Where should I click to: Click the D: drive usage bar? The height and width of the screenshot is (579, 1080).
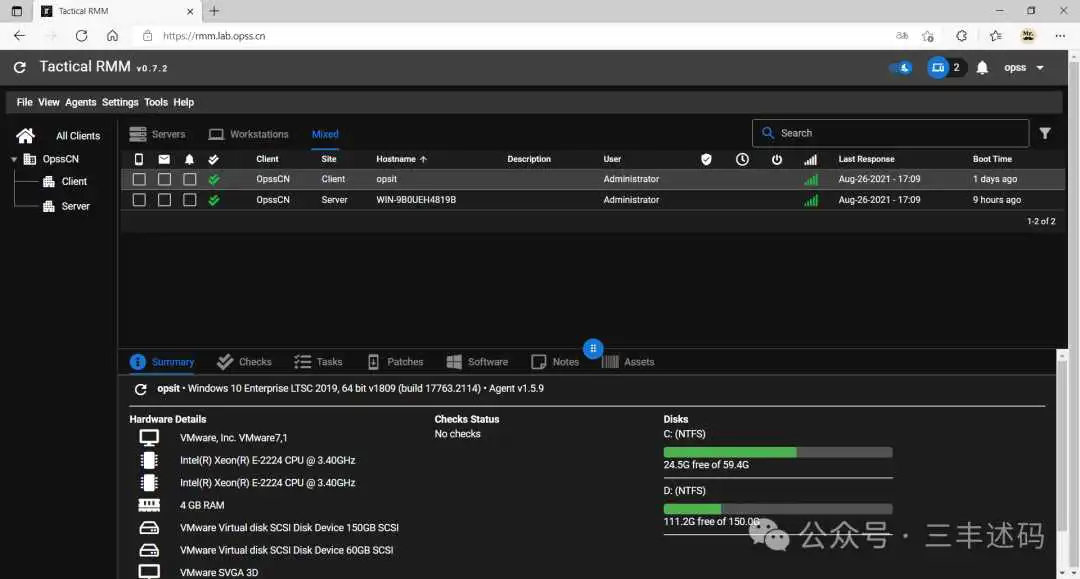(x=778, y=509)
